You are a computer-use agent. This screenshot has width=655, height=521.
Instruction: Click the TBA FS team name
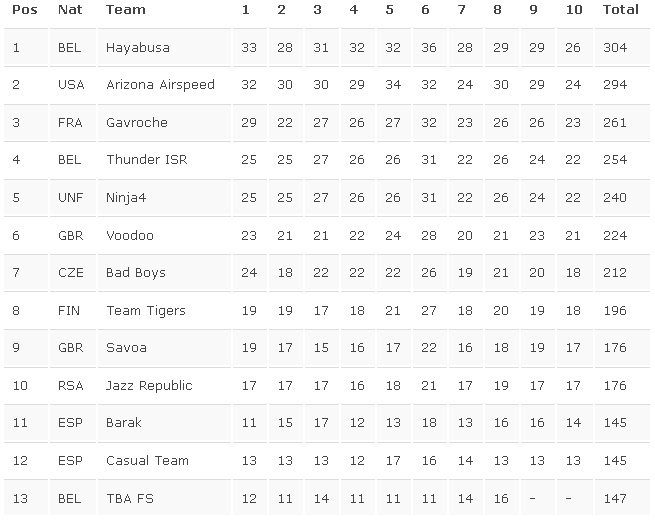130,498
